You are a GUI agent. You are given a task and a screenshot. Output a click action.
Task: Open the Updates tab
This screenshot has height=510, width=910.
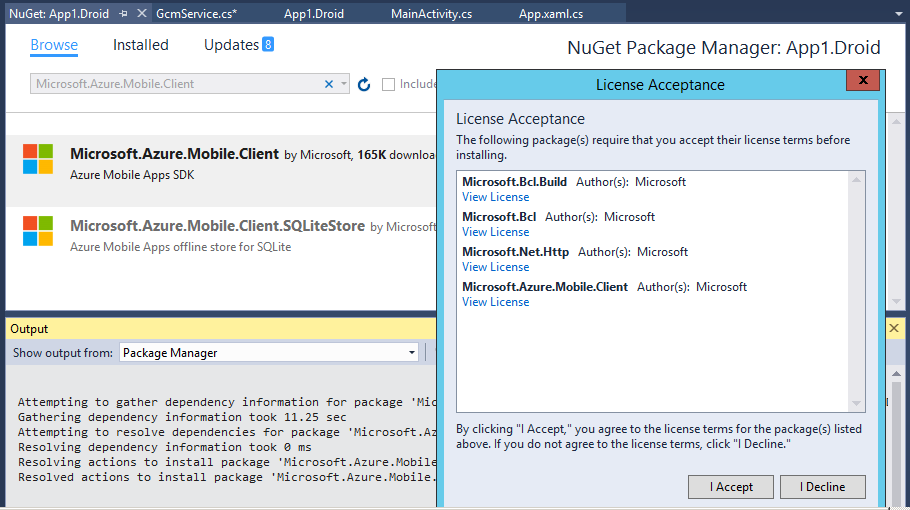[231, 45]
